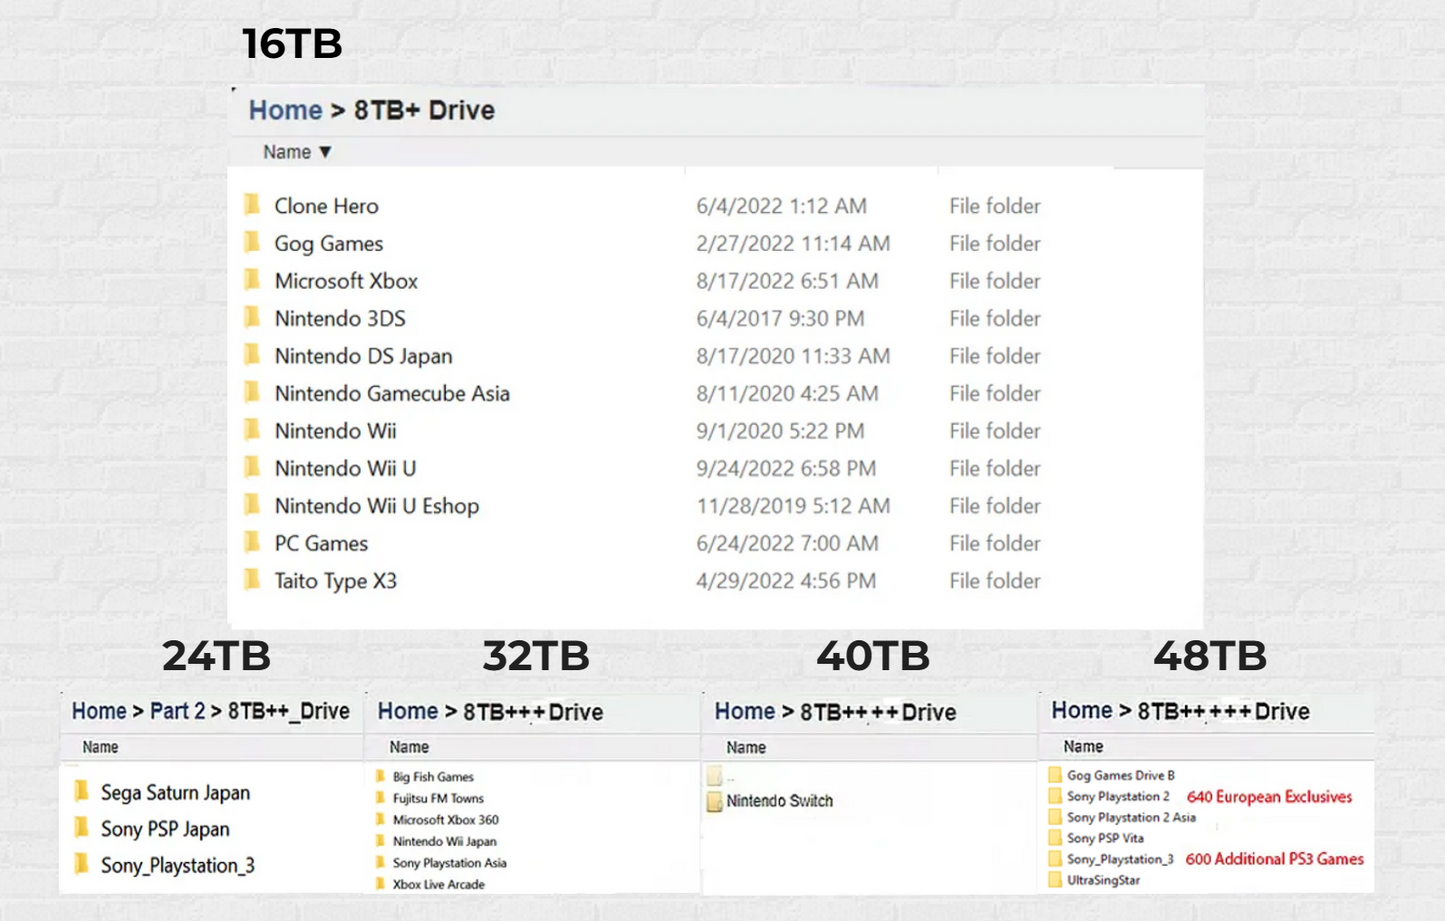1445x921 pixels.
Task: Open the Xbox Live Arcade folder
Action: (x=438, y=884)
